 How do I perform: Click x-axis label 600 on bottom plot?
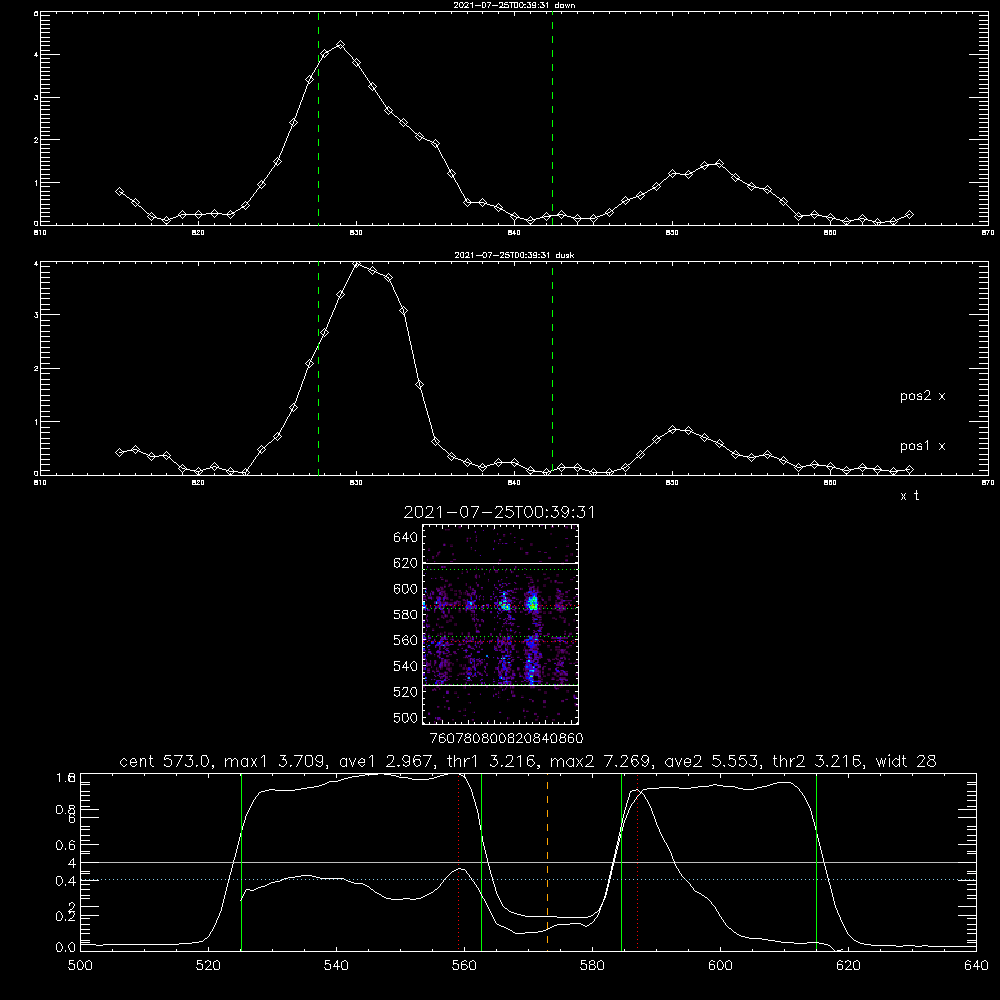pos(720,966)
